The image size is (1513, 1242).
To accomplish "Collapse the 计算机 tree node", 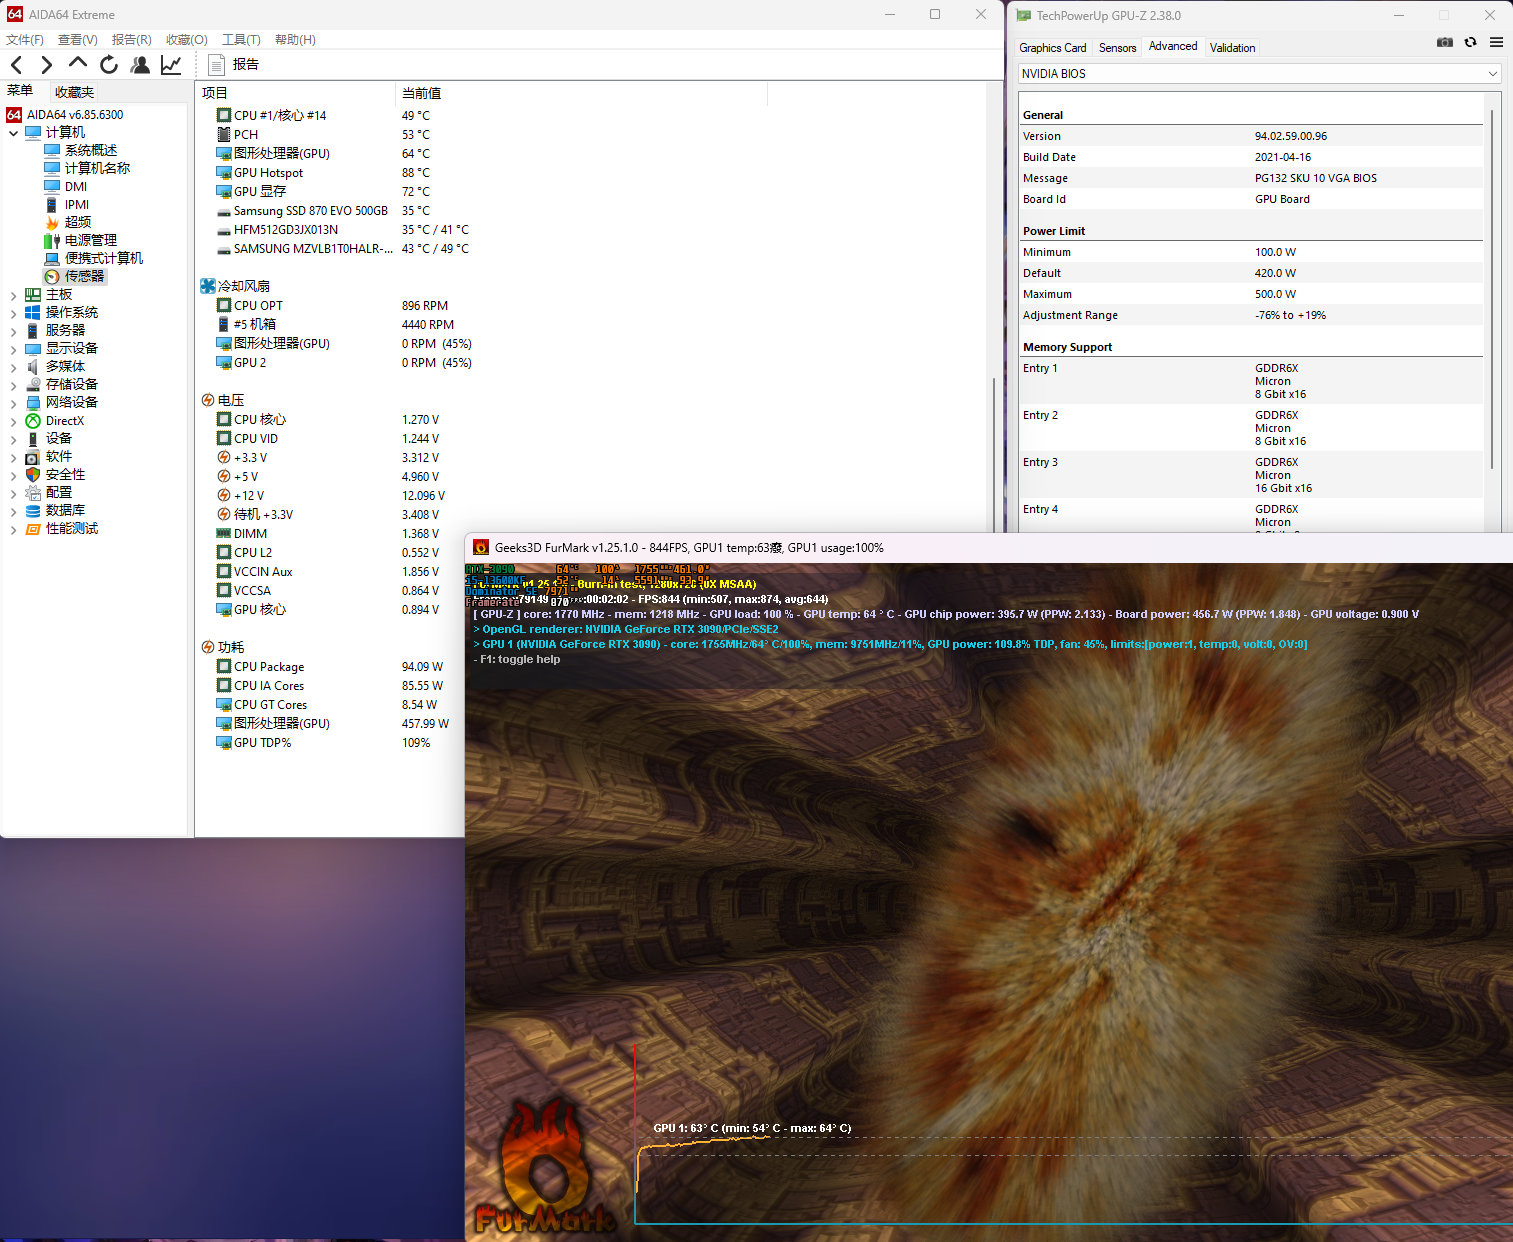I will 13,133.
